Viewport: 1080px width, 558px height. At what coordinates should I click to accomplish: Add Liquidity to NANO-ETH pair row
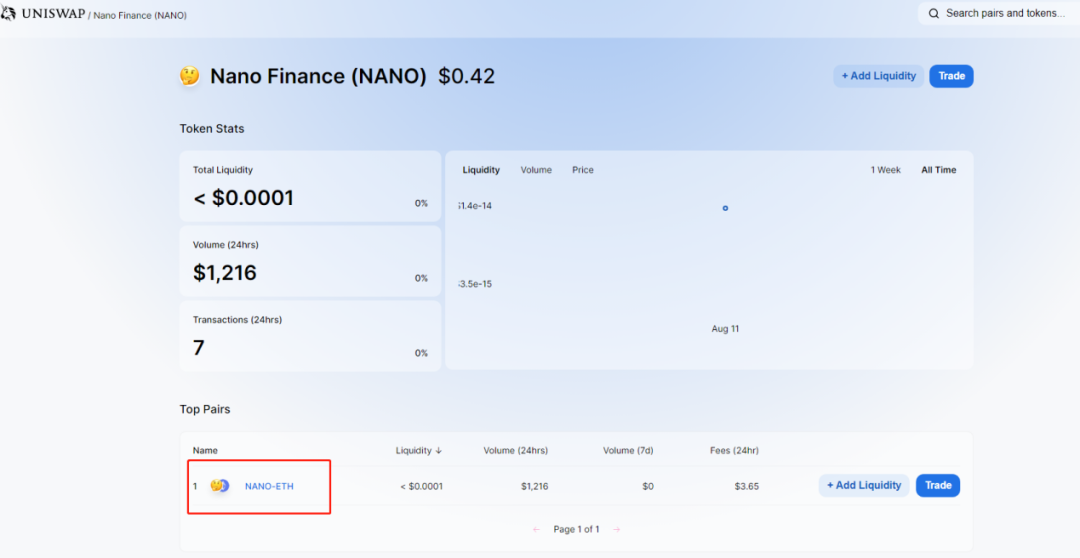864,486
